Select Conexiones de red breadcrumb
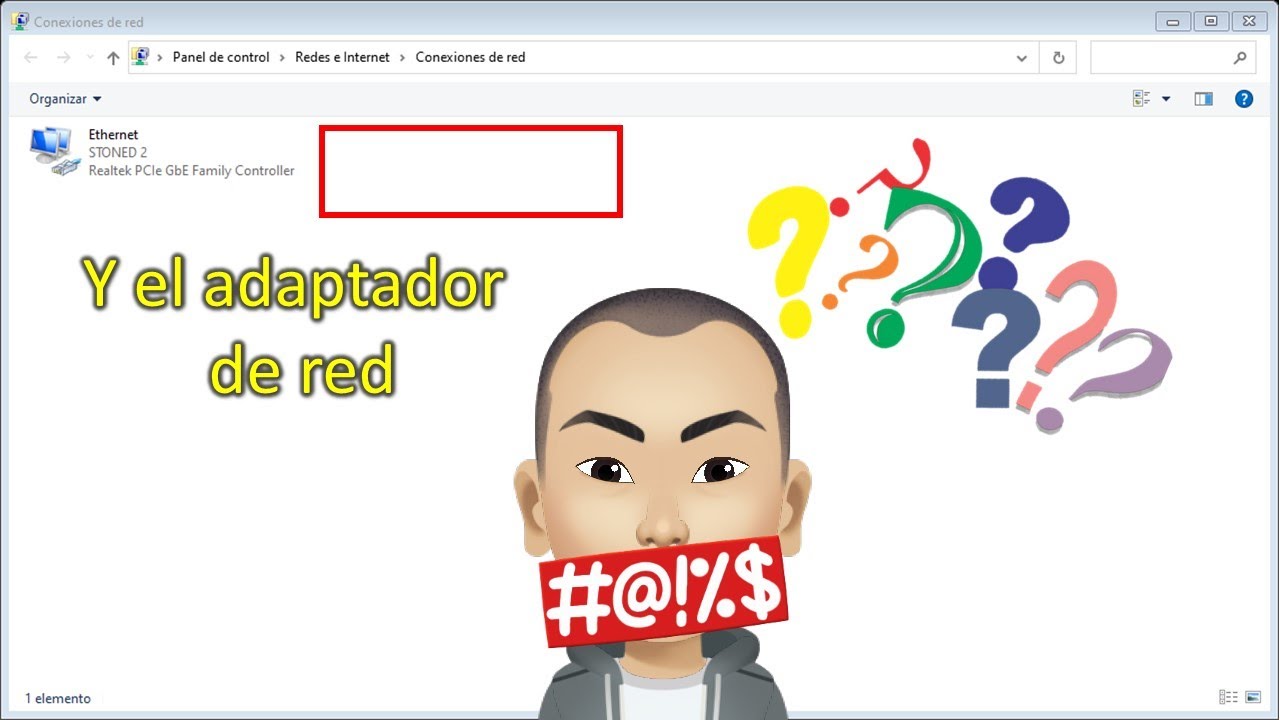Screen dimensions: 1280x720 click(x=470, y=58)
